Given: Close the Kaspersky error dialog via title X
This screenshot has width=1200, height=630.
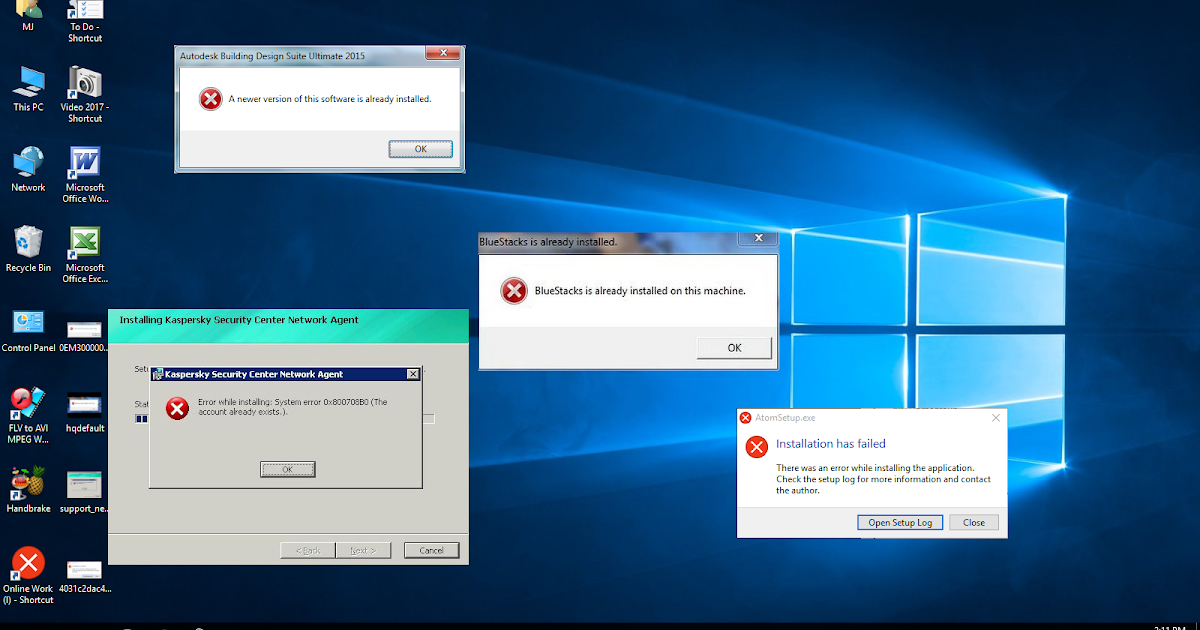Looking at the screenshot, I should click(412, 374).
